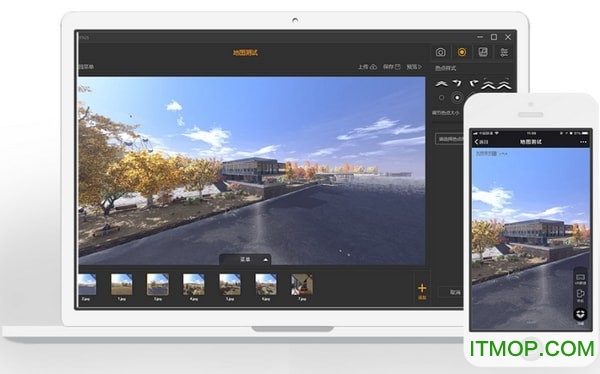This screenshot has width=600, height=374.
Task: Choose the double chevron hotspot style
Action: 488,84
